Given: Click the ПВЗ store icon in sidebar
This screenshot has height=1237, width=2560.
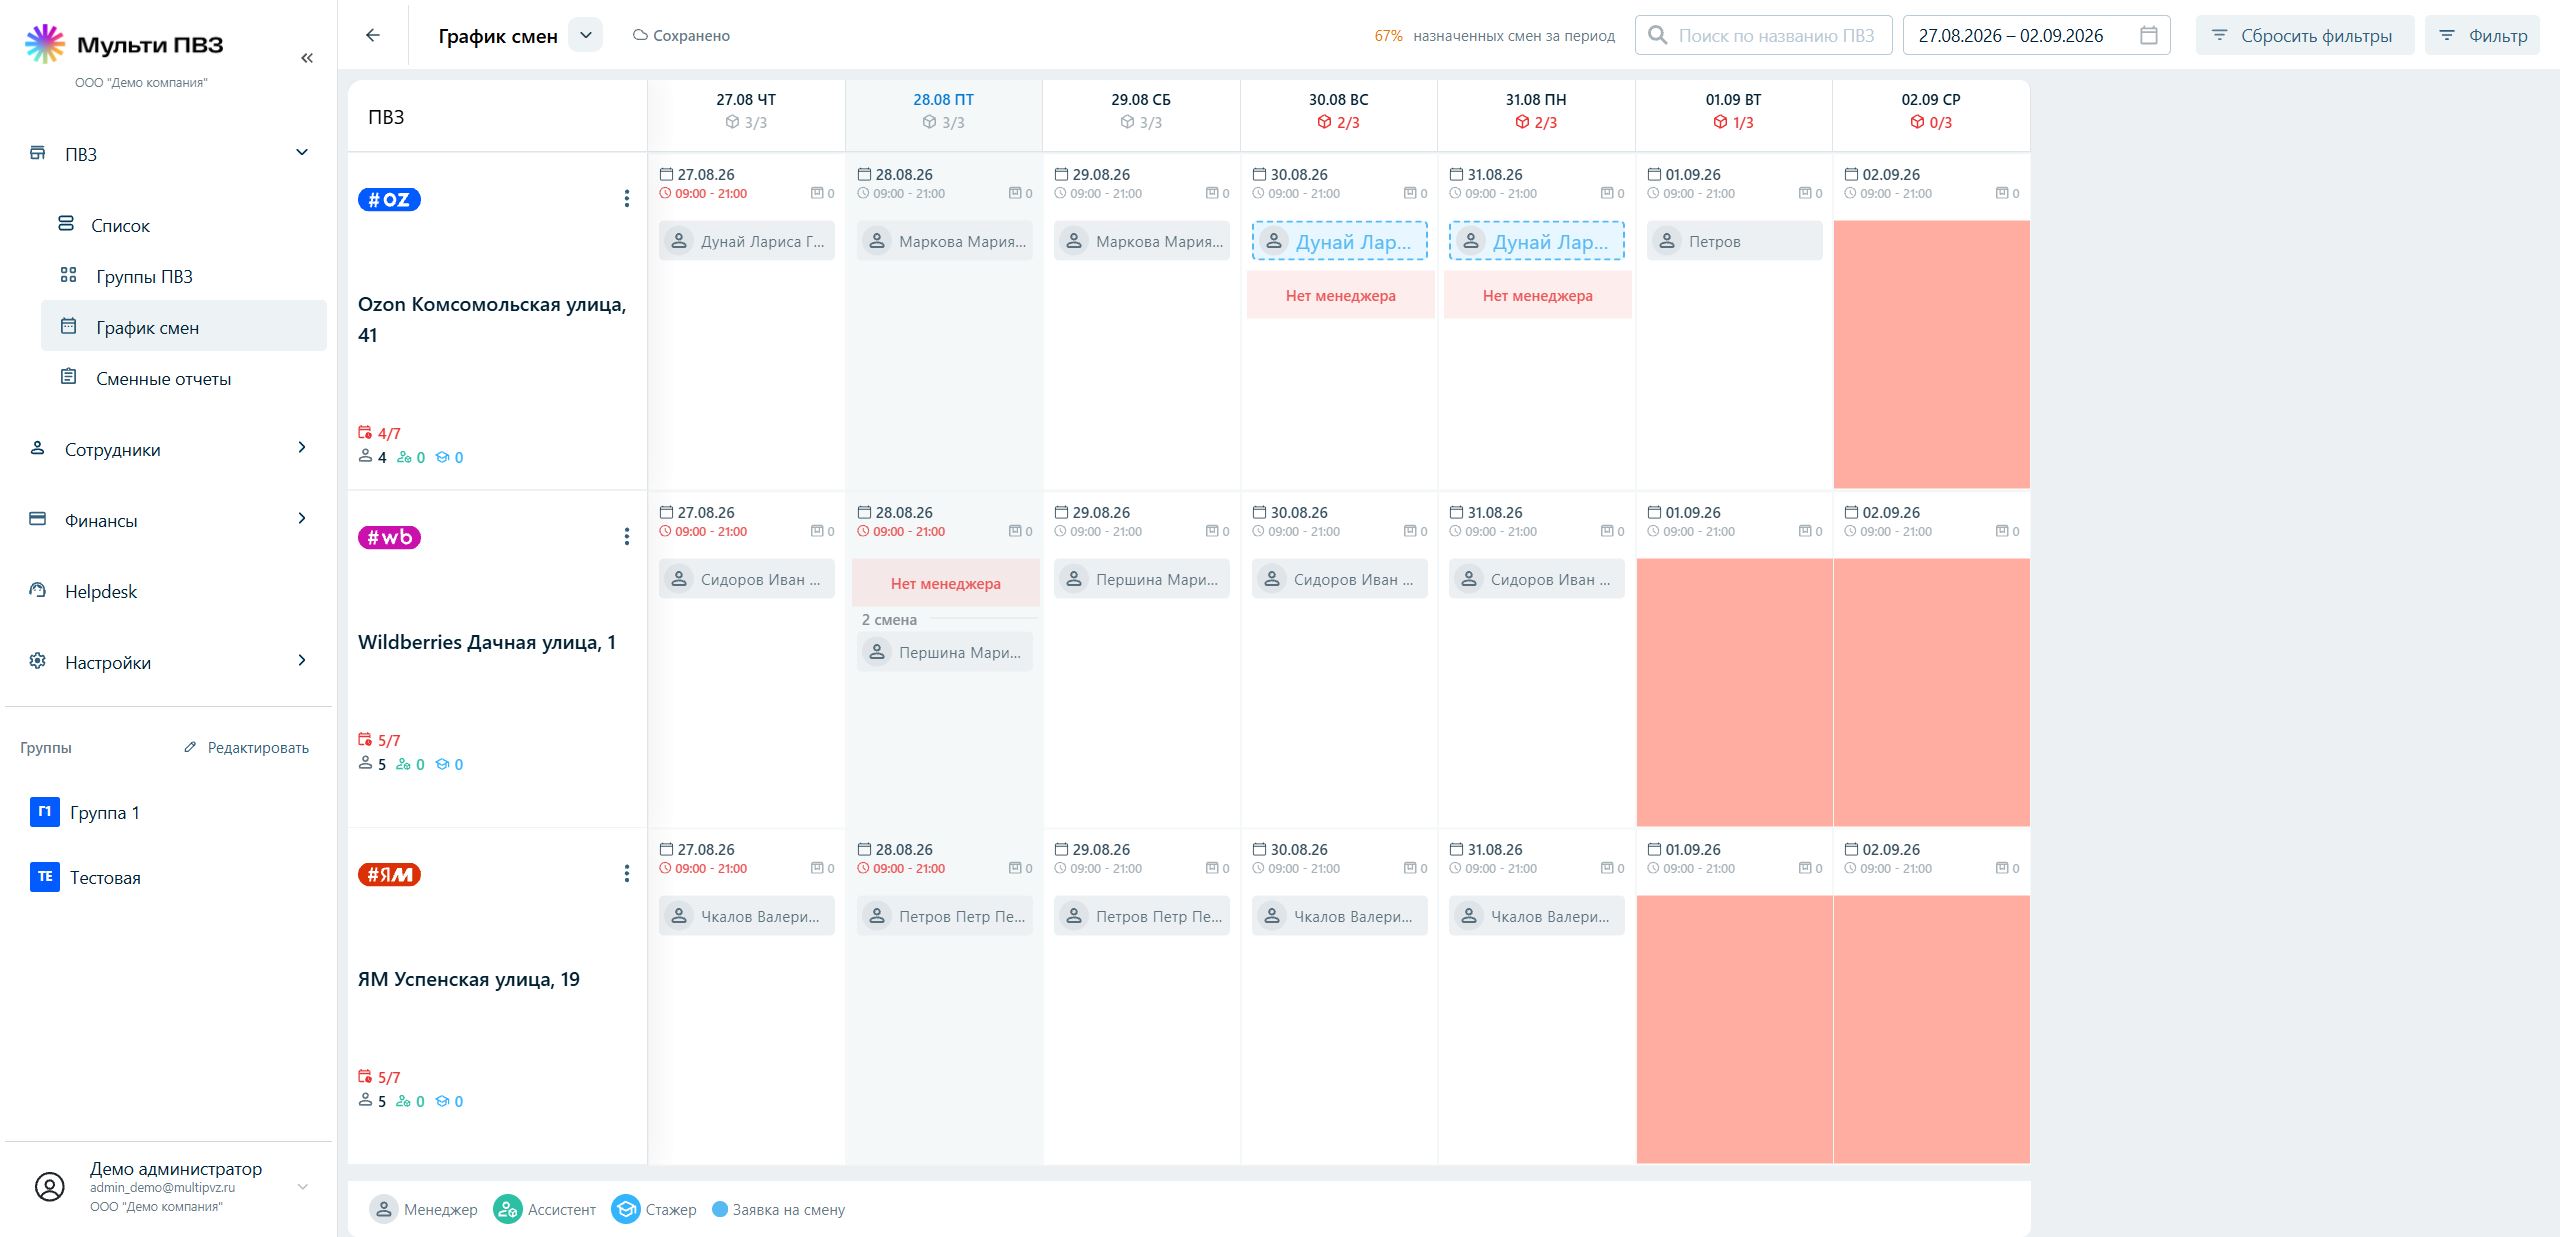Looking at the screenshot, I should coord(38,153).
